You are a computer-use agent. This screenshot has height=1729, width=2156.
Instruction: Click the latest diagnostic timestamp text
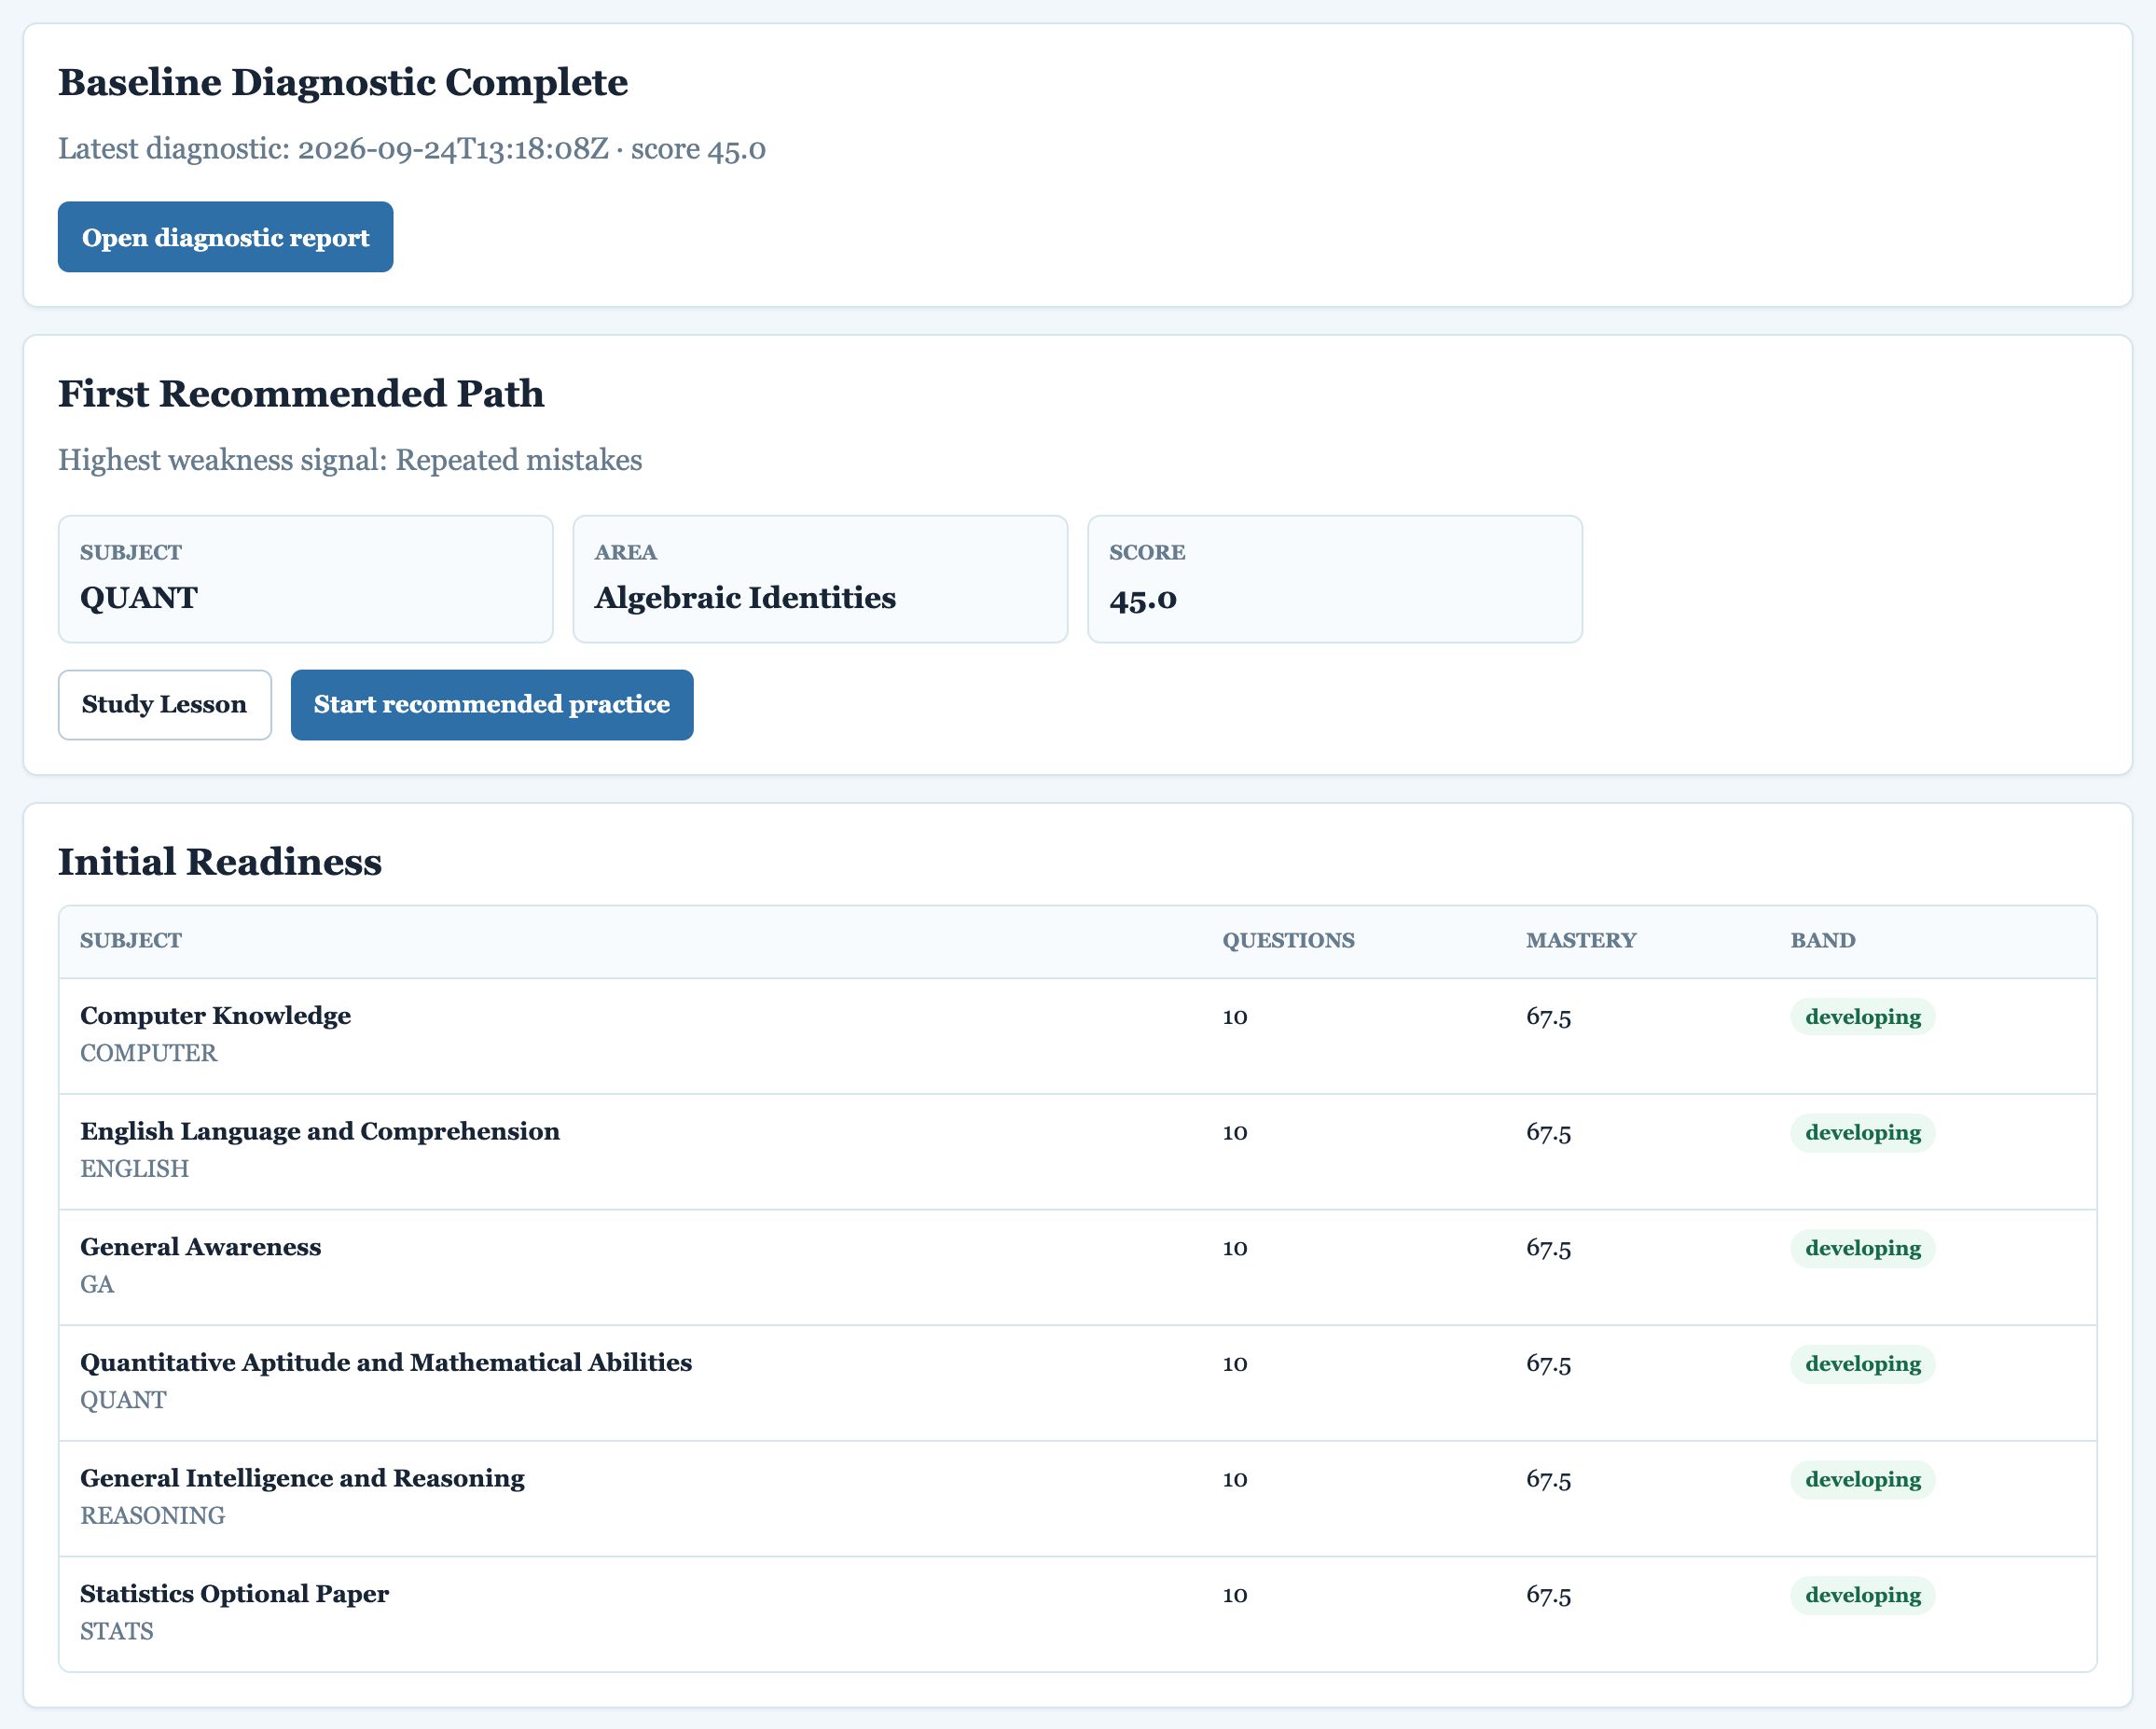[x=453, y=149]
